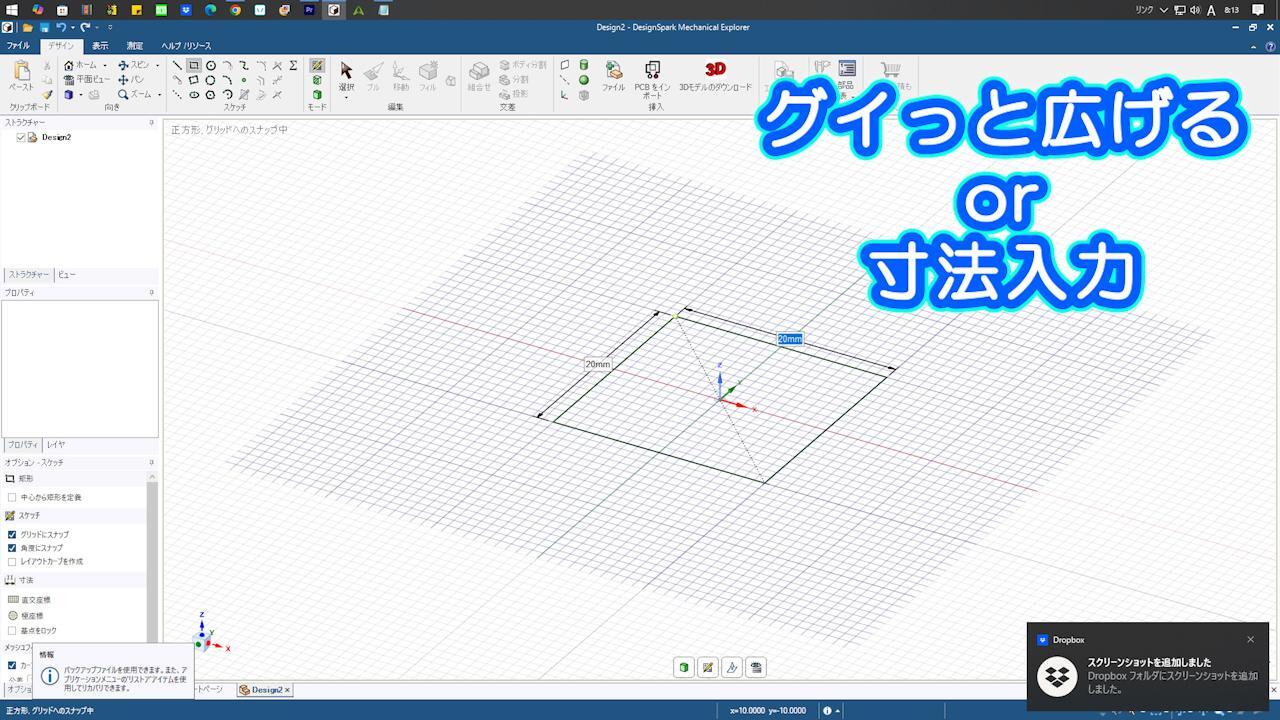Enable define rectangle from center
Screen dimensions: 1280x720
(x=12, y=497)
